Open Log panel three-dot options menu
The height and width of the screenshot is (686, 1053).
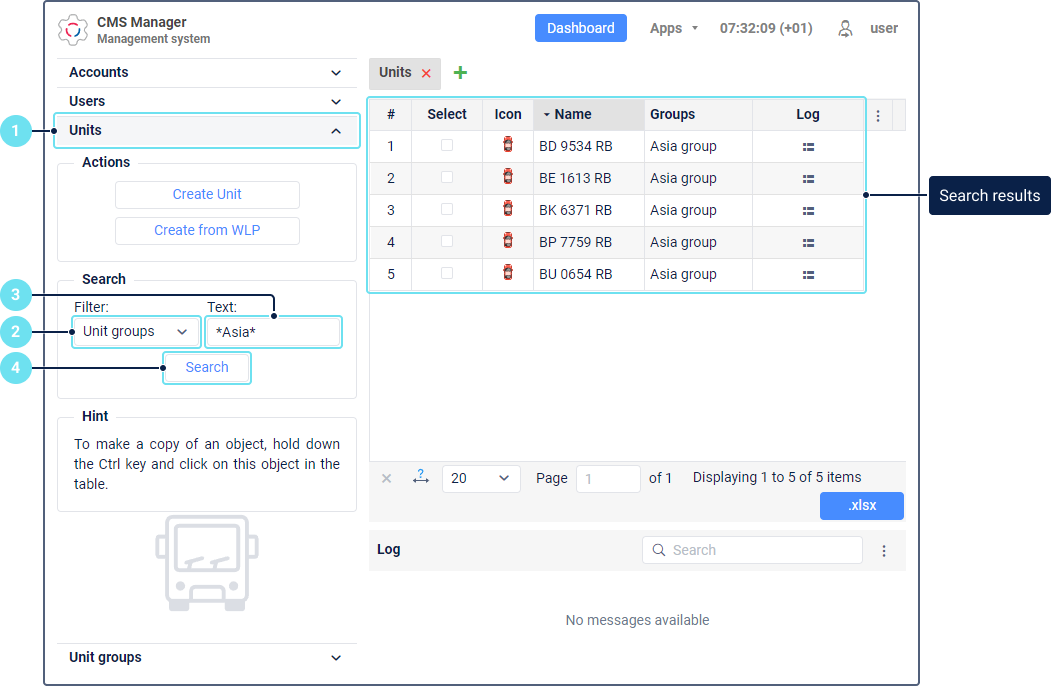pos(884,551)
